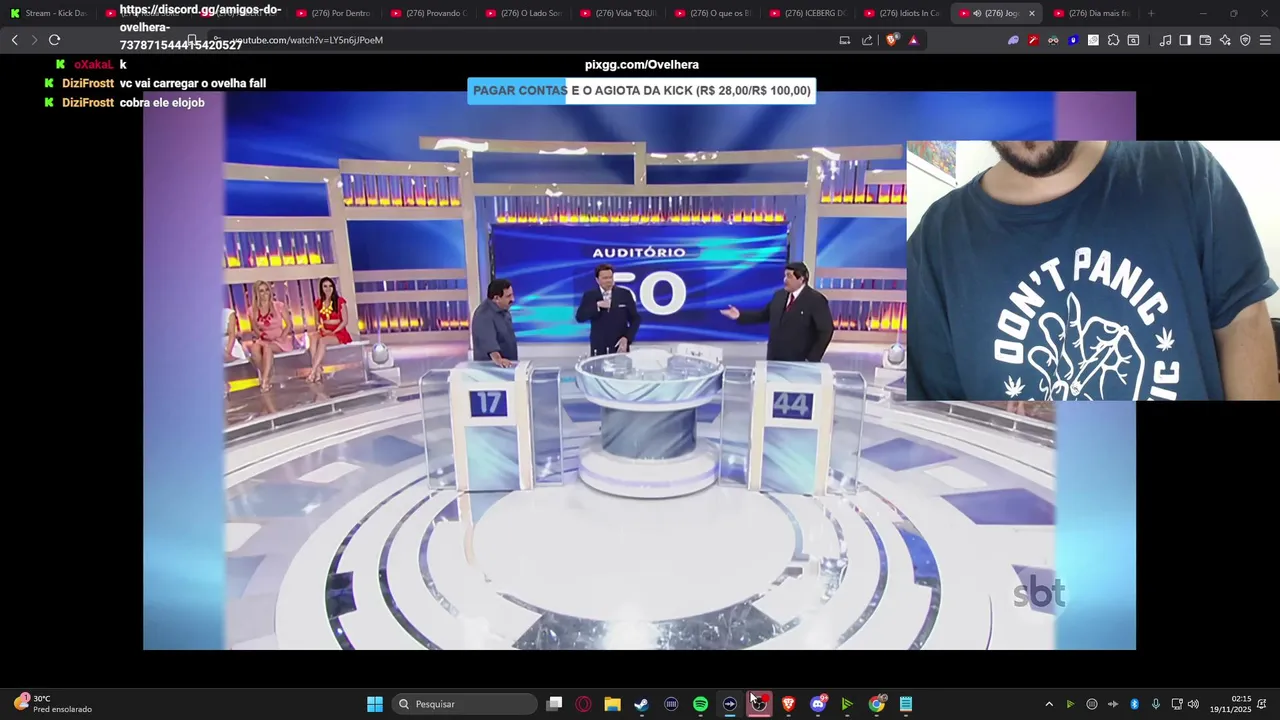
Task: Open the Brave Wallet icon
Action: 1205,40
